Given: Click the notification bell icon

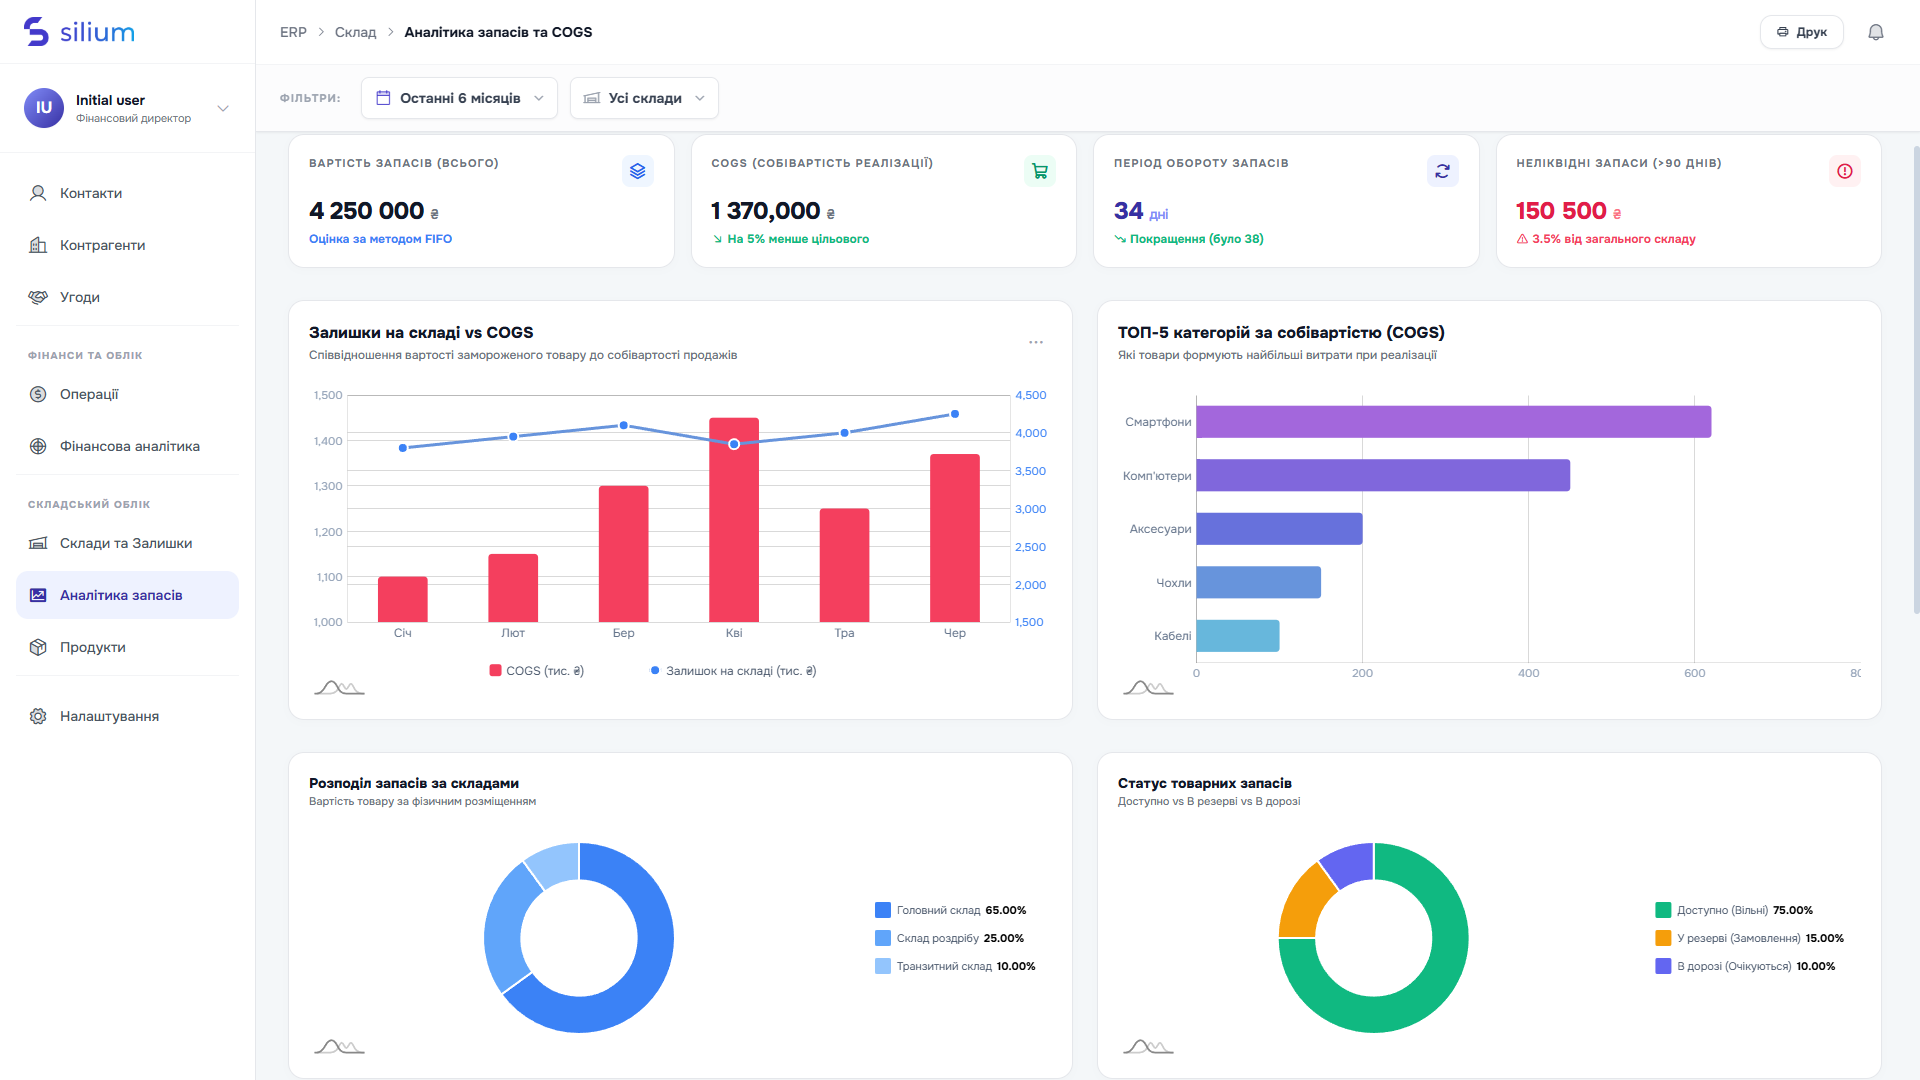Looking at the screenshot, I should pyautogui.click(x=1876, y=32).
